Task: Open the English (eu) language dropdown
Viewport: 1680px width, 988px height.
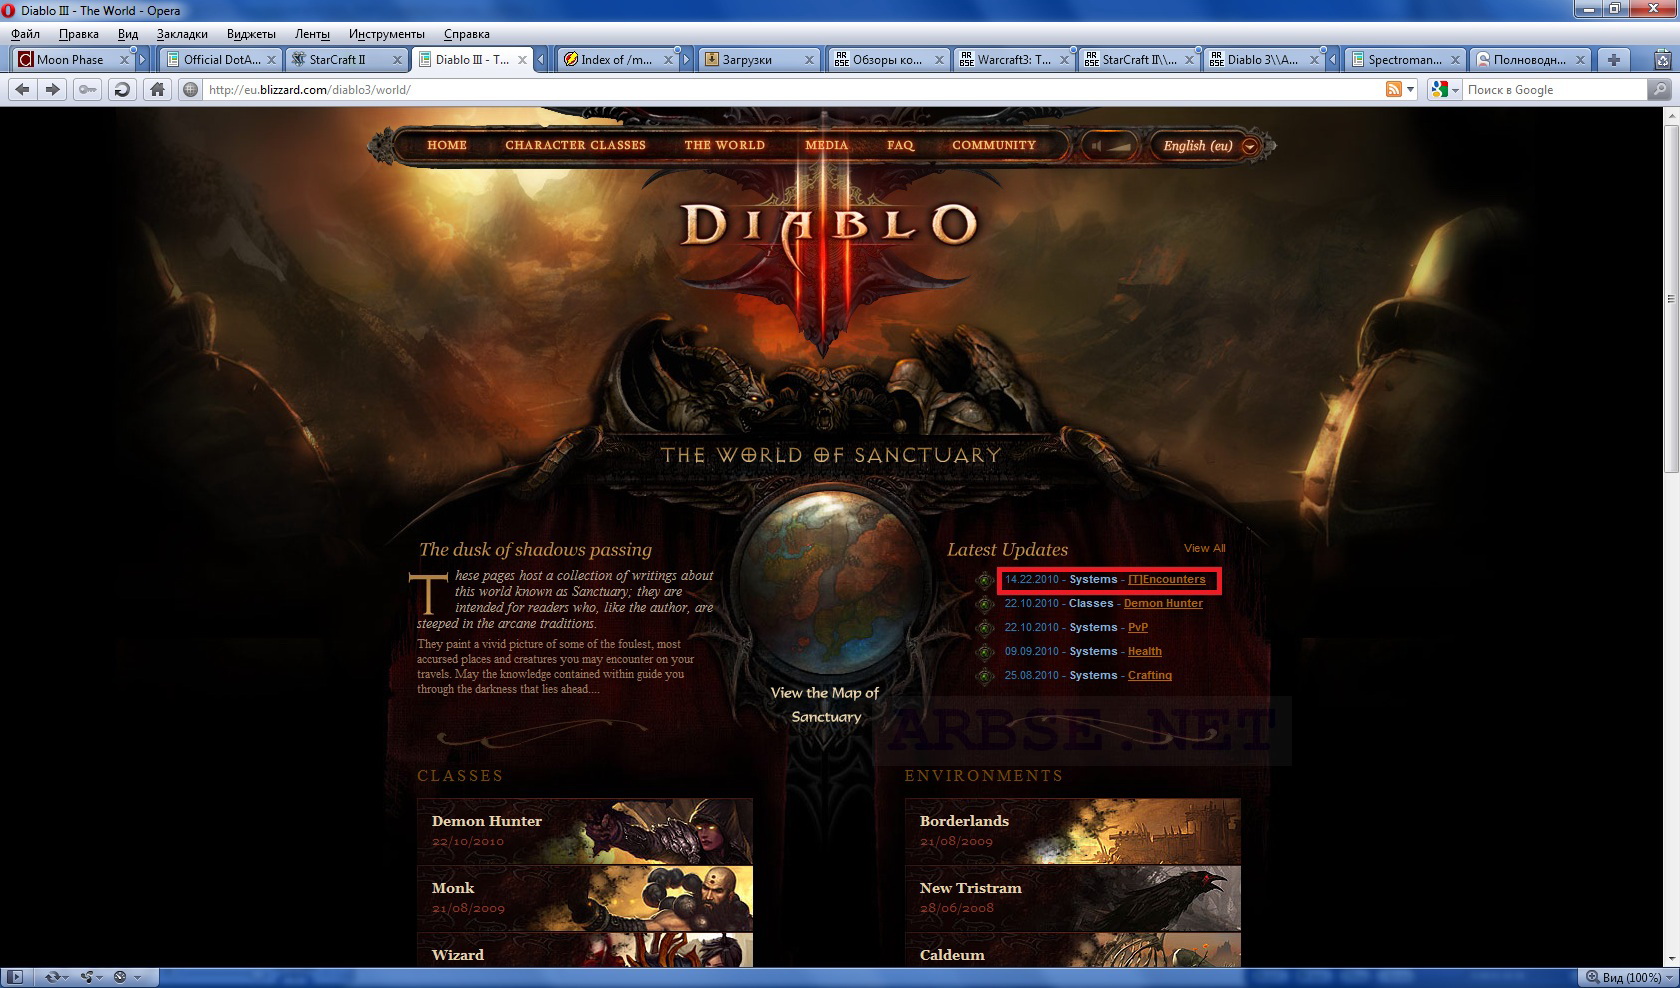Action: tap(1209, 146)
